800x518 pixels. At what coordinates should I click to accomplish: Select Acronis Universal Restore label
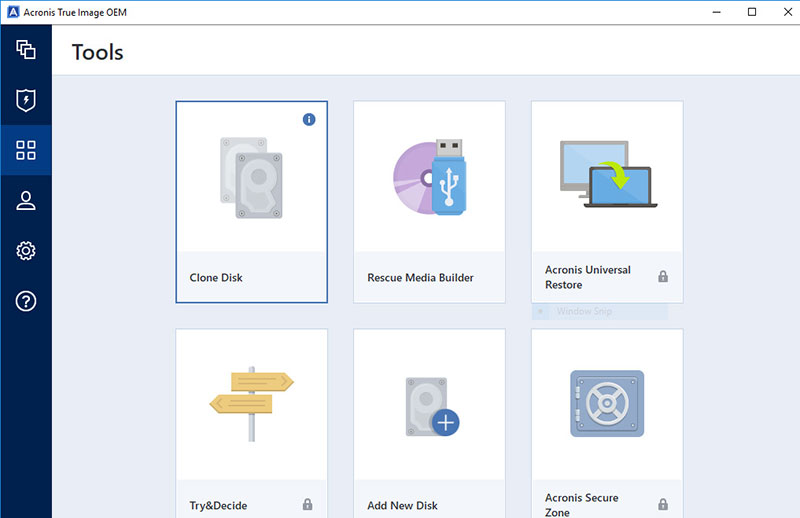(x=588, y=277)
